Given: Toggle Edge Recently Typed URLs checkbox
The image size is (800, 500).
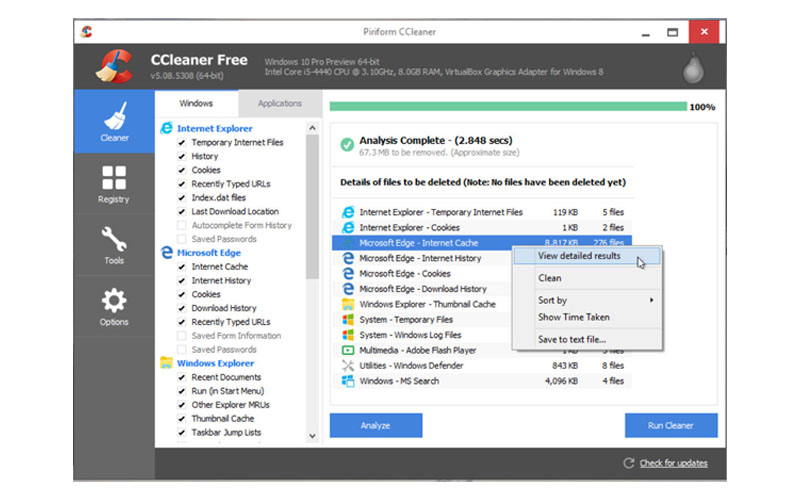Looking at the screenshot, I should point(182,321).
